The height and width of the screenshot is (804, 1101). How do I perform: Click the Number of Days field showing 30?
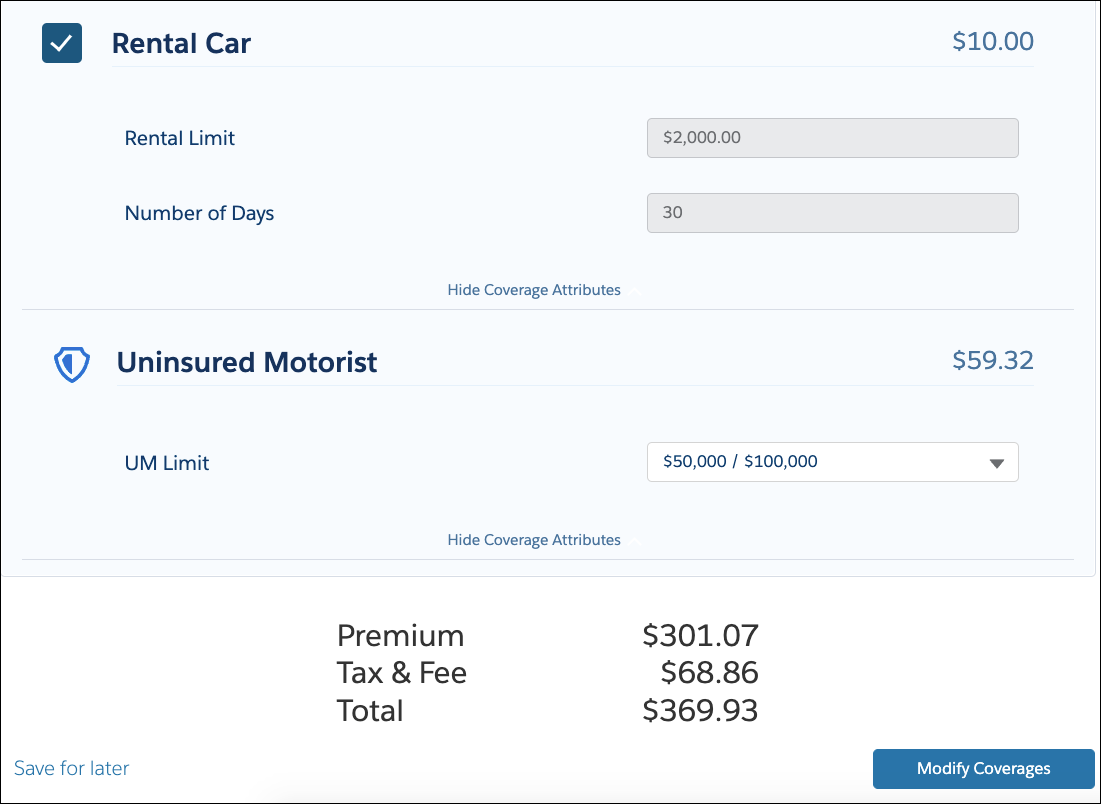tap(833, 212)
